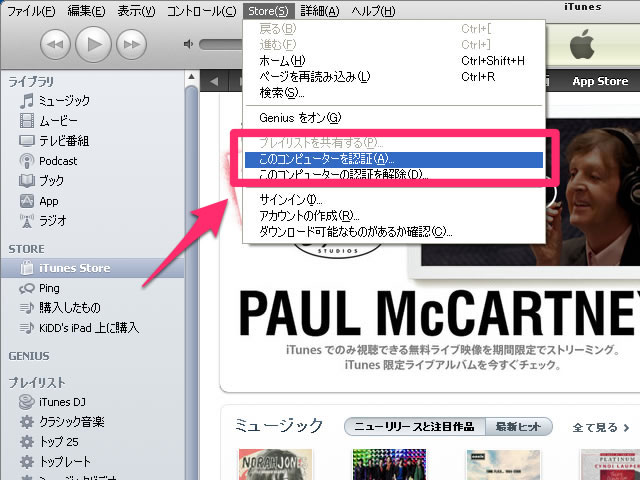Click the iTunes DJ icon
This screenshot has height=480, width=640.
click(27, 402)
